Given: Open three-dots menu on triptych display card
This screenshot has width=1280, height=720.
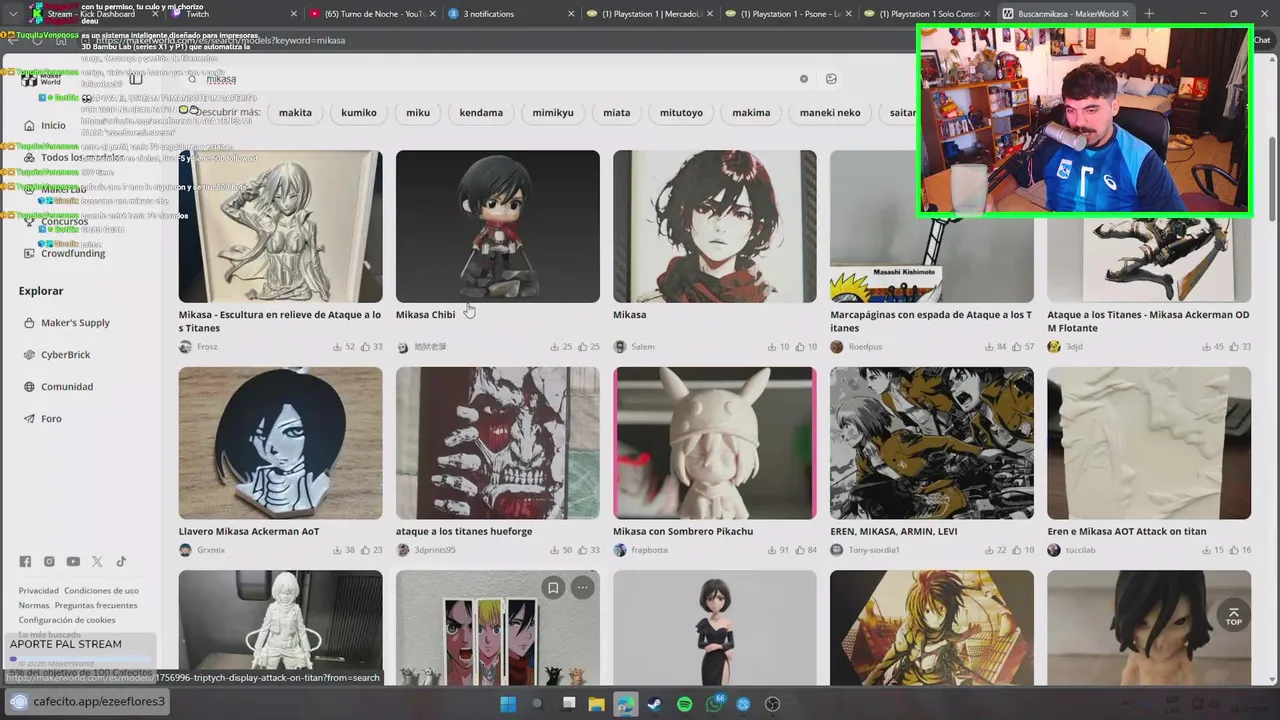Looking at the screenshot, I should 582,588.
